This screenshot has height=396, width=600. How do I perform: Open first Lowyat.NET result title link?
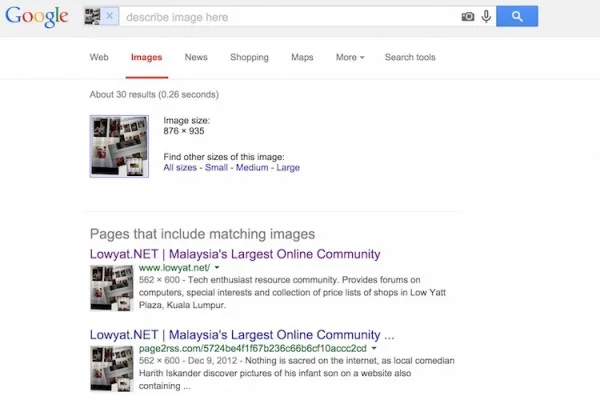click(x=235, y=254)
